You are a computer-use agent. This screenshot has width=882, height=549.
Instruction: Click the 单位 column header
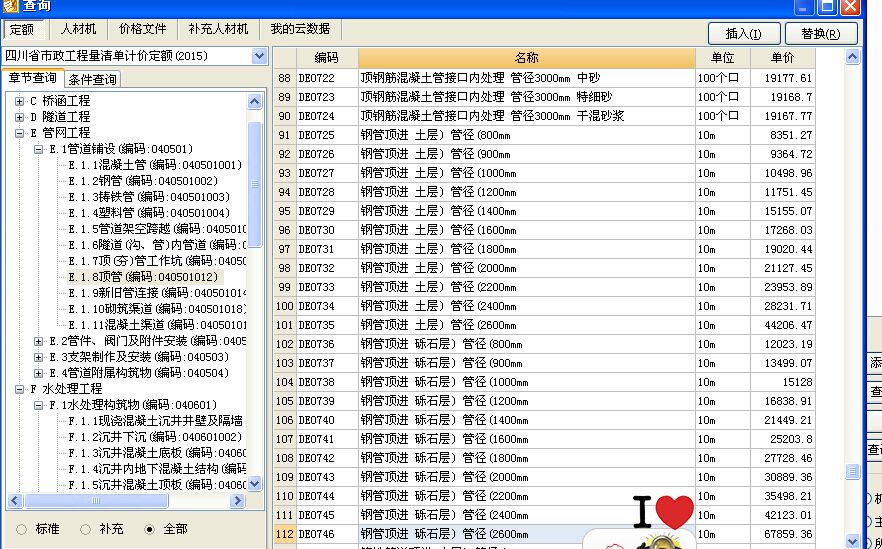[x=723, y=58]
